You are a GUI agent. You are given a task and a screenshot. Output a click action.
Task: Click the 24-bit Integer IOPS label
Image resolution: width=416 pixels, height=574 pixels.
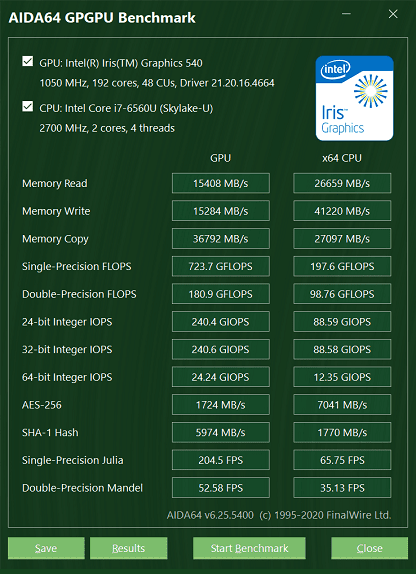click(67, 322)
